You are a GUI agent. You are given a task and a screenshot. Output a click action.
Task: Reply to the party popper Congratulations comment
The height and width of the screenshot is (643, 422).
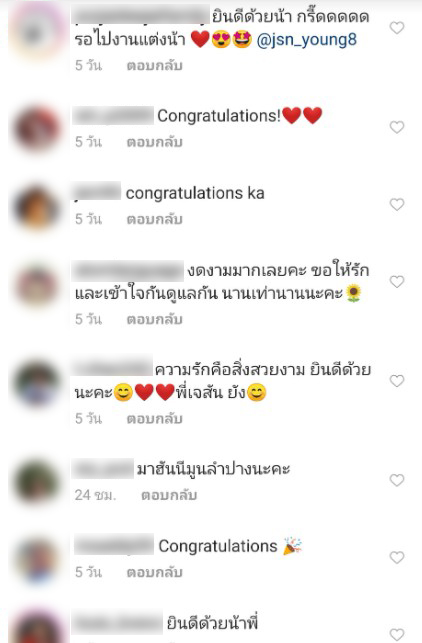[x=154, y=572]
